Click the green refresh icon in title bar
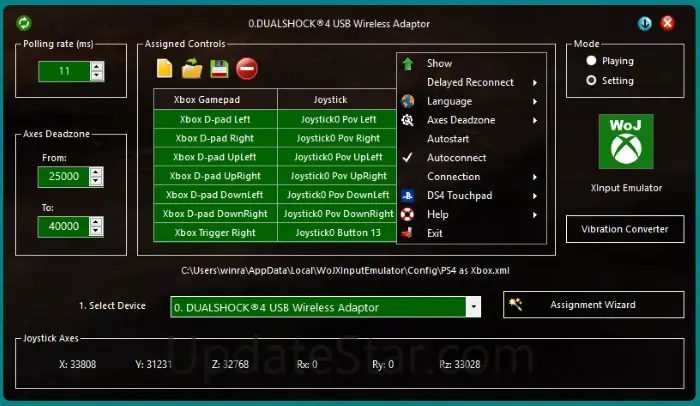Screen dimensions: 700x406 tap(24, 23)
